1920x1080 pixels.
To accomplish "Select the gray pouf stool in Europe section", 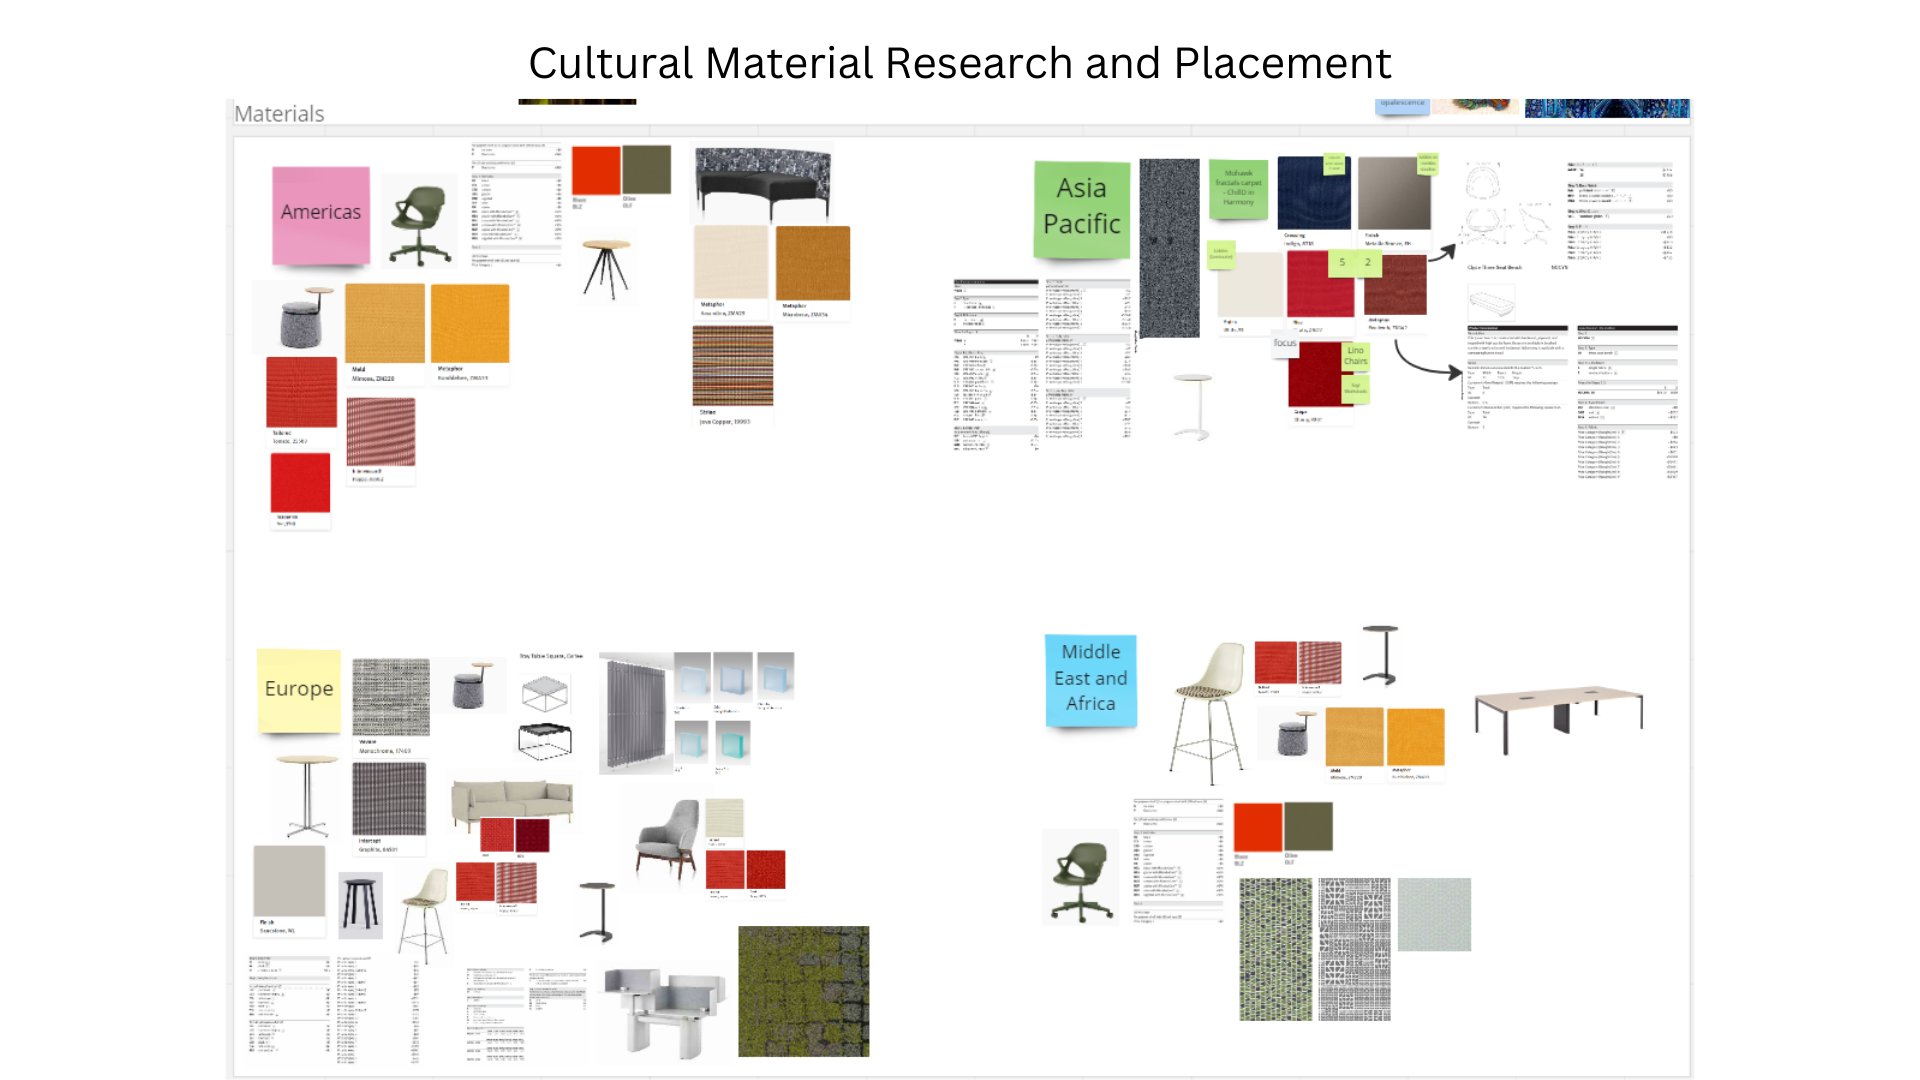I will [x=472, y=685].
